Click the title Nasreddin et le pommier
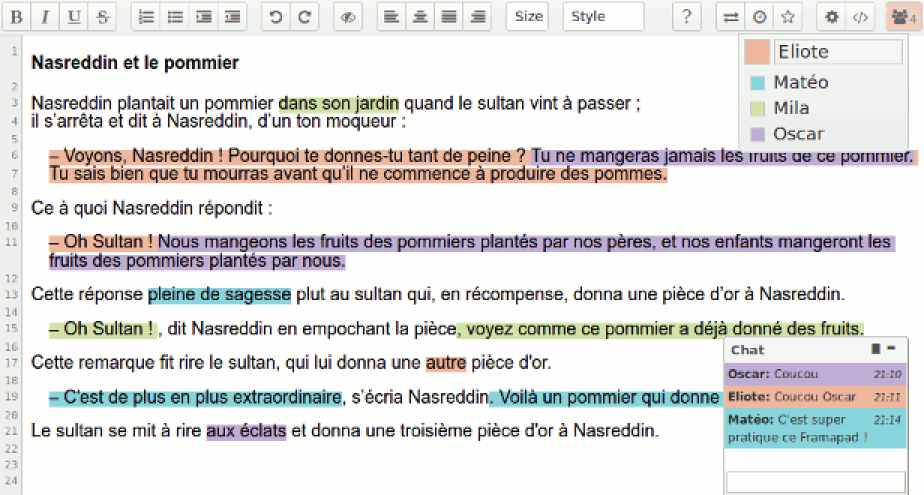Viewport: 924px width, 495px height. click(x=135, y=62)
